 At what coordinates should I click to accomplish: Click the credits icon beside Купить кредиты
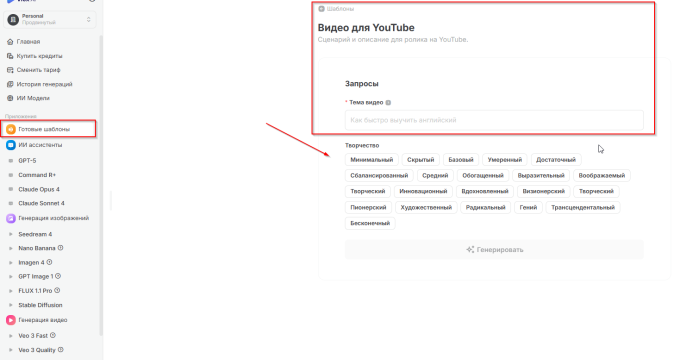click(10, 56)
